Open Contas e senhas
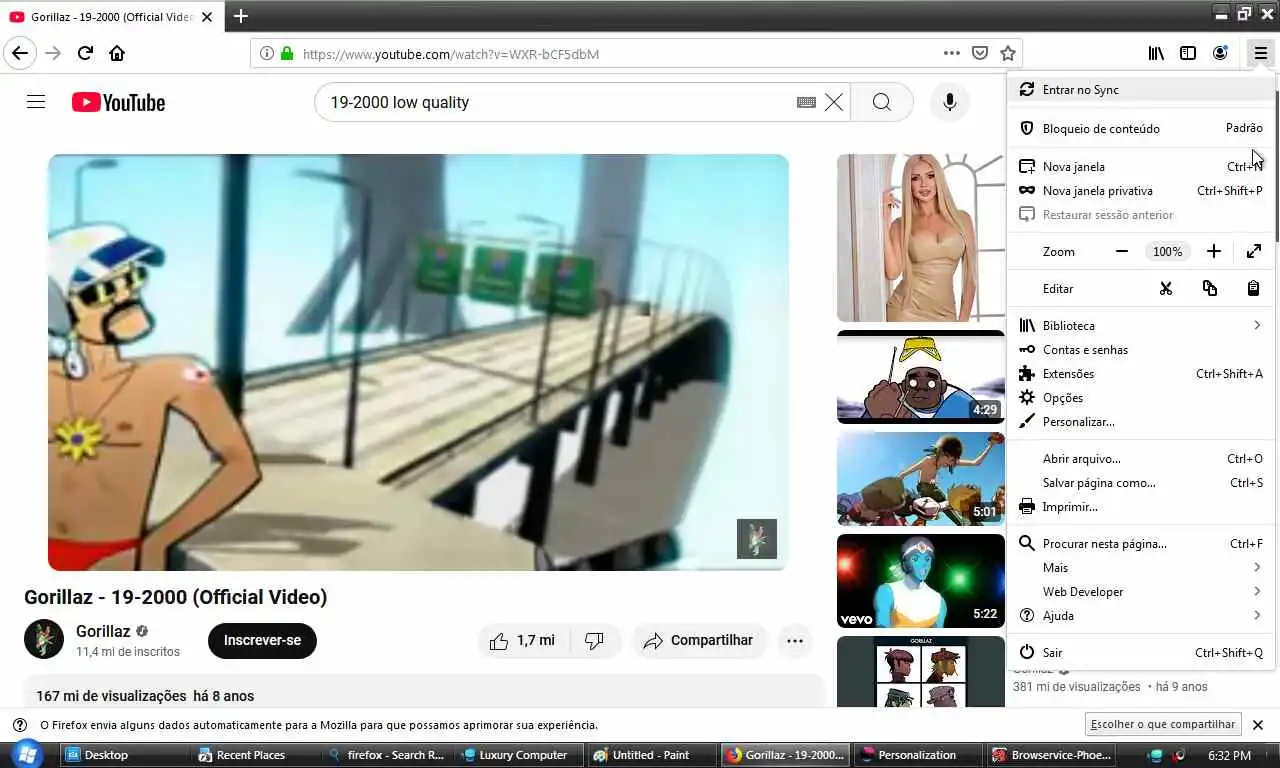This screenshot has height=768, width=1280. point(1141,349)
